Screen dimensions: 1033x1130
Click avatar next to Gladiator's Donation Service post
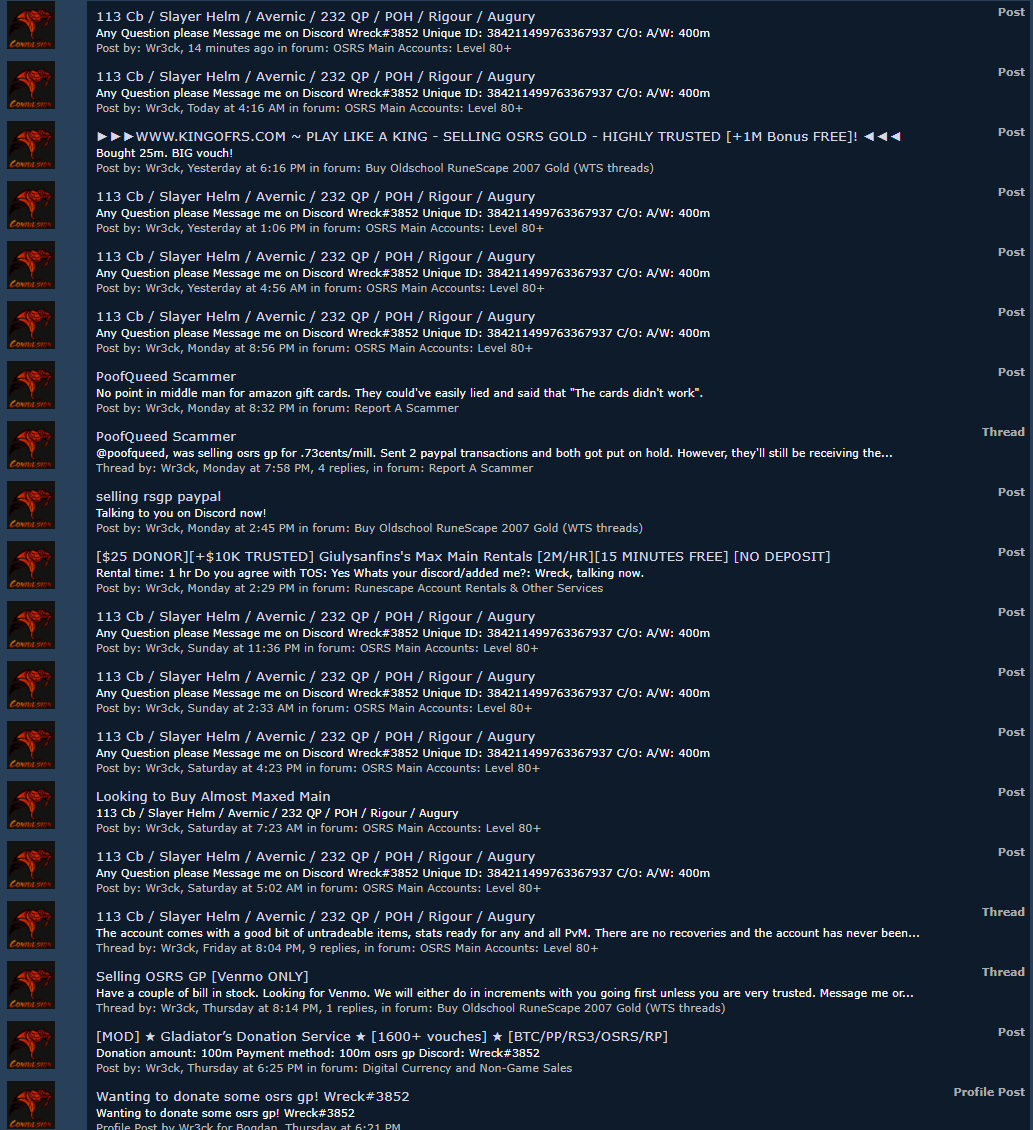pos(31,1045)
